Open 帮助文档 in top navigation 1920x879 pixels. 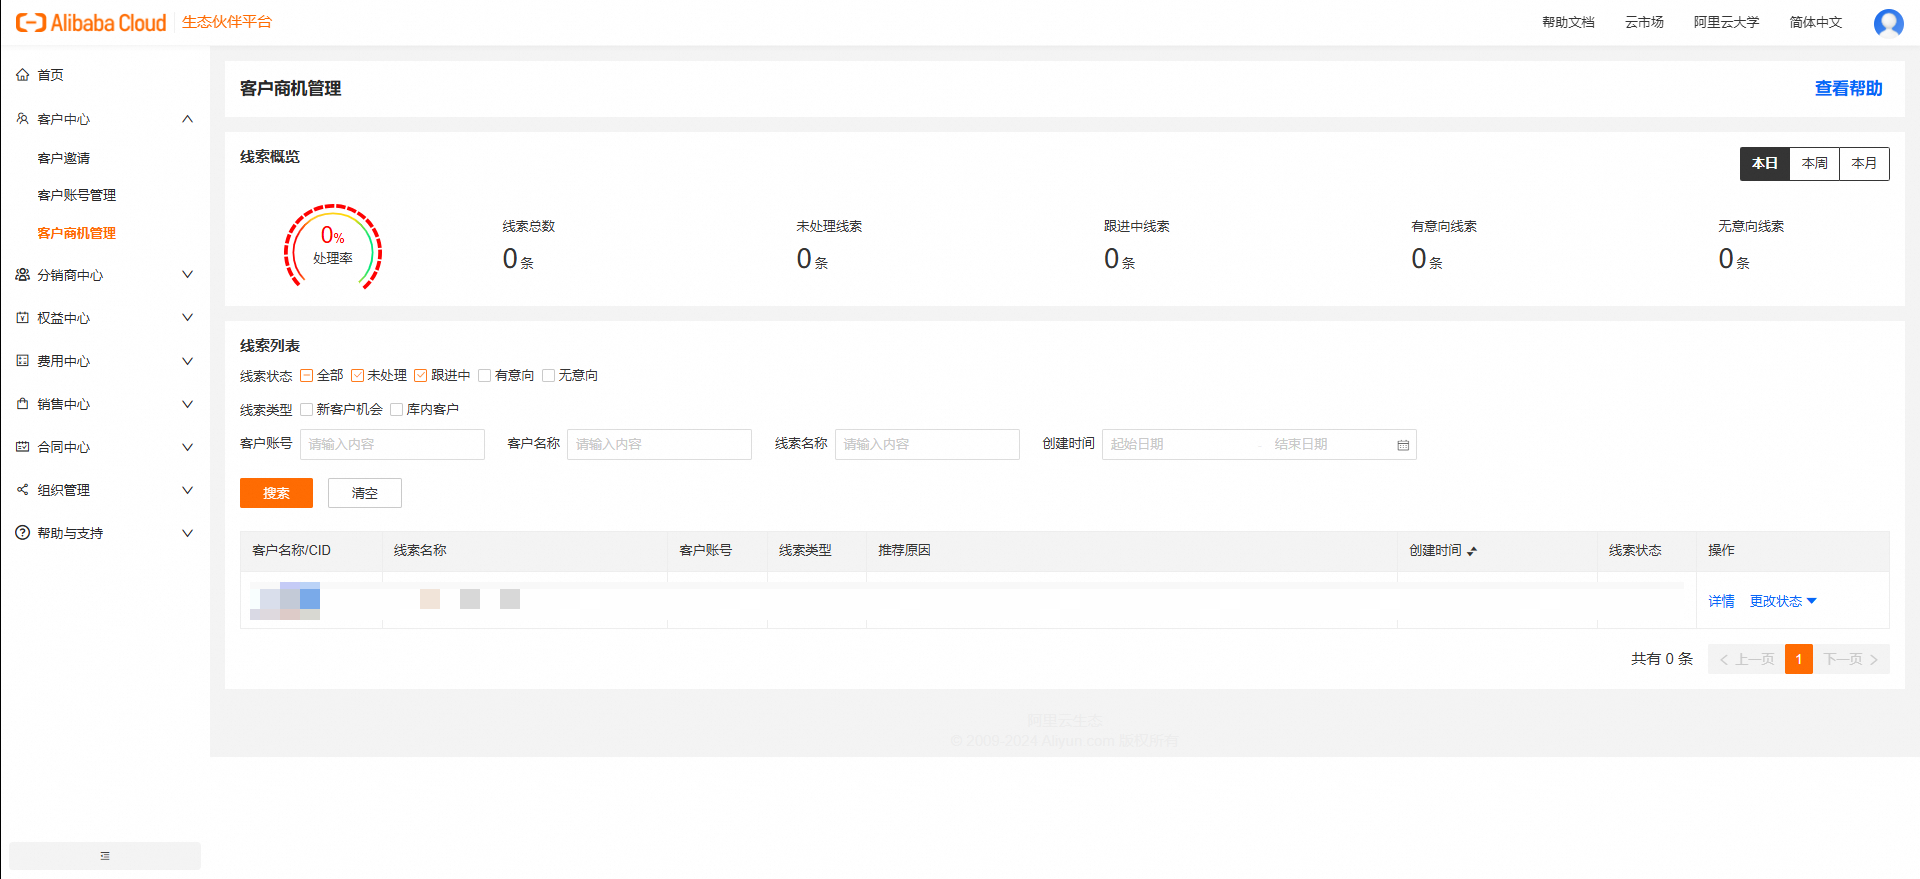pyautogui.click(x=1568, y=22)
